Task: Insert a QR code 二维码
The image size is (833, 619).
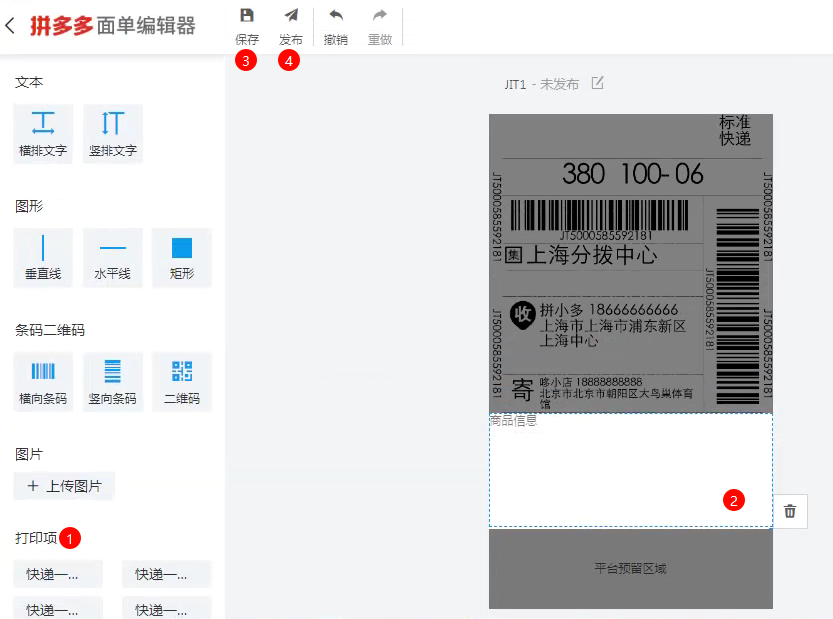Action: (x=182, y=382)
